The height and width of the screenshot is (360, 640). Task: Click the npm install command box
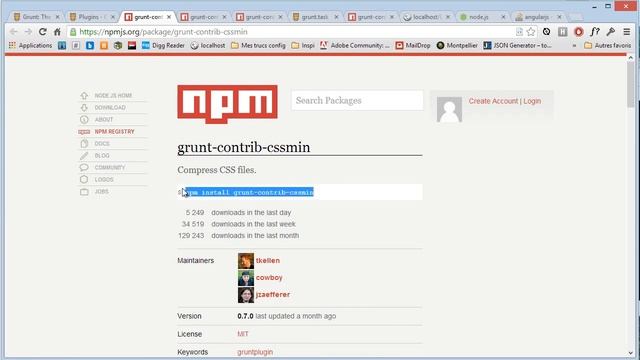(300, 192)
